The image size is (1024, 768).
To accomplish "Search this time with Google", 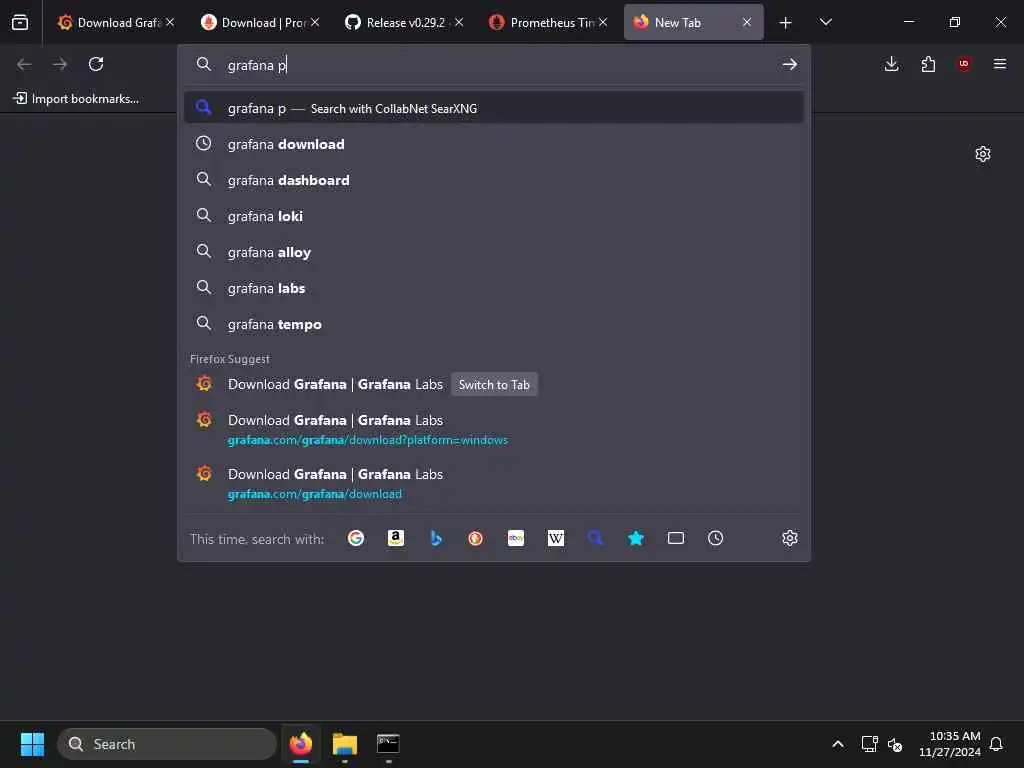I will (x=356, y=538).
